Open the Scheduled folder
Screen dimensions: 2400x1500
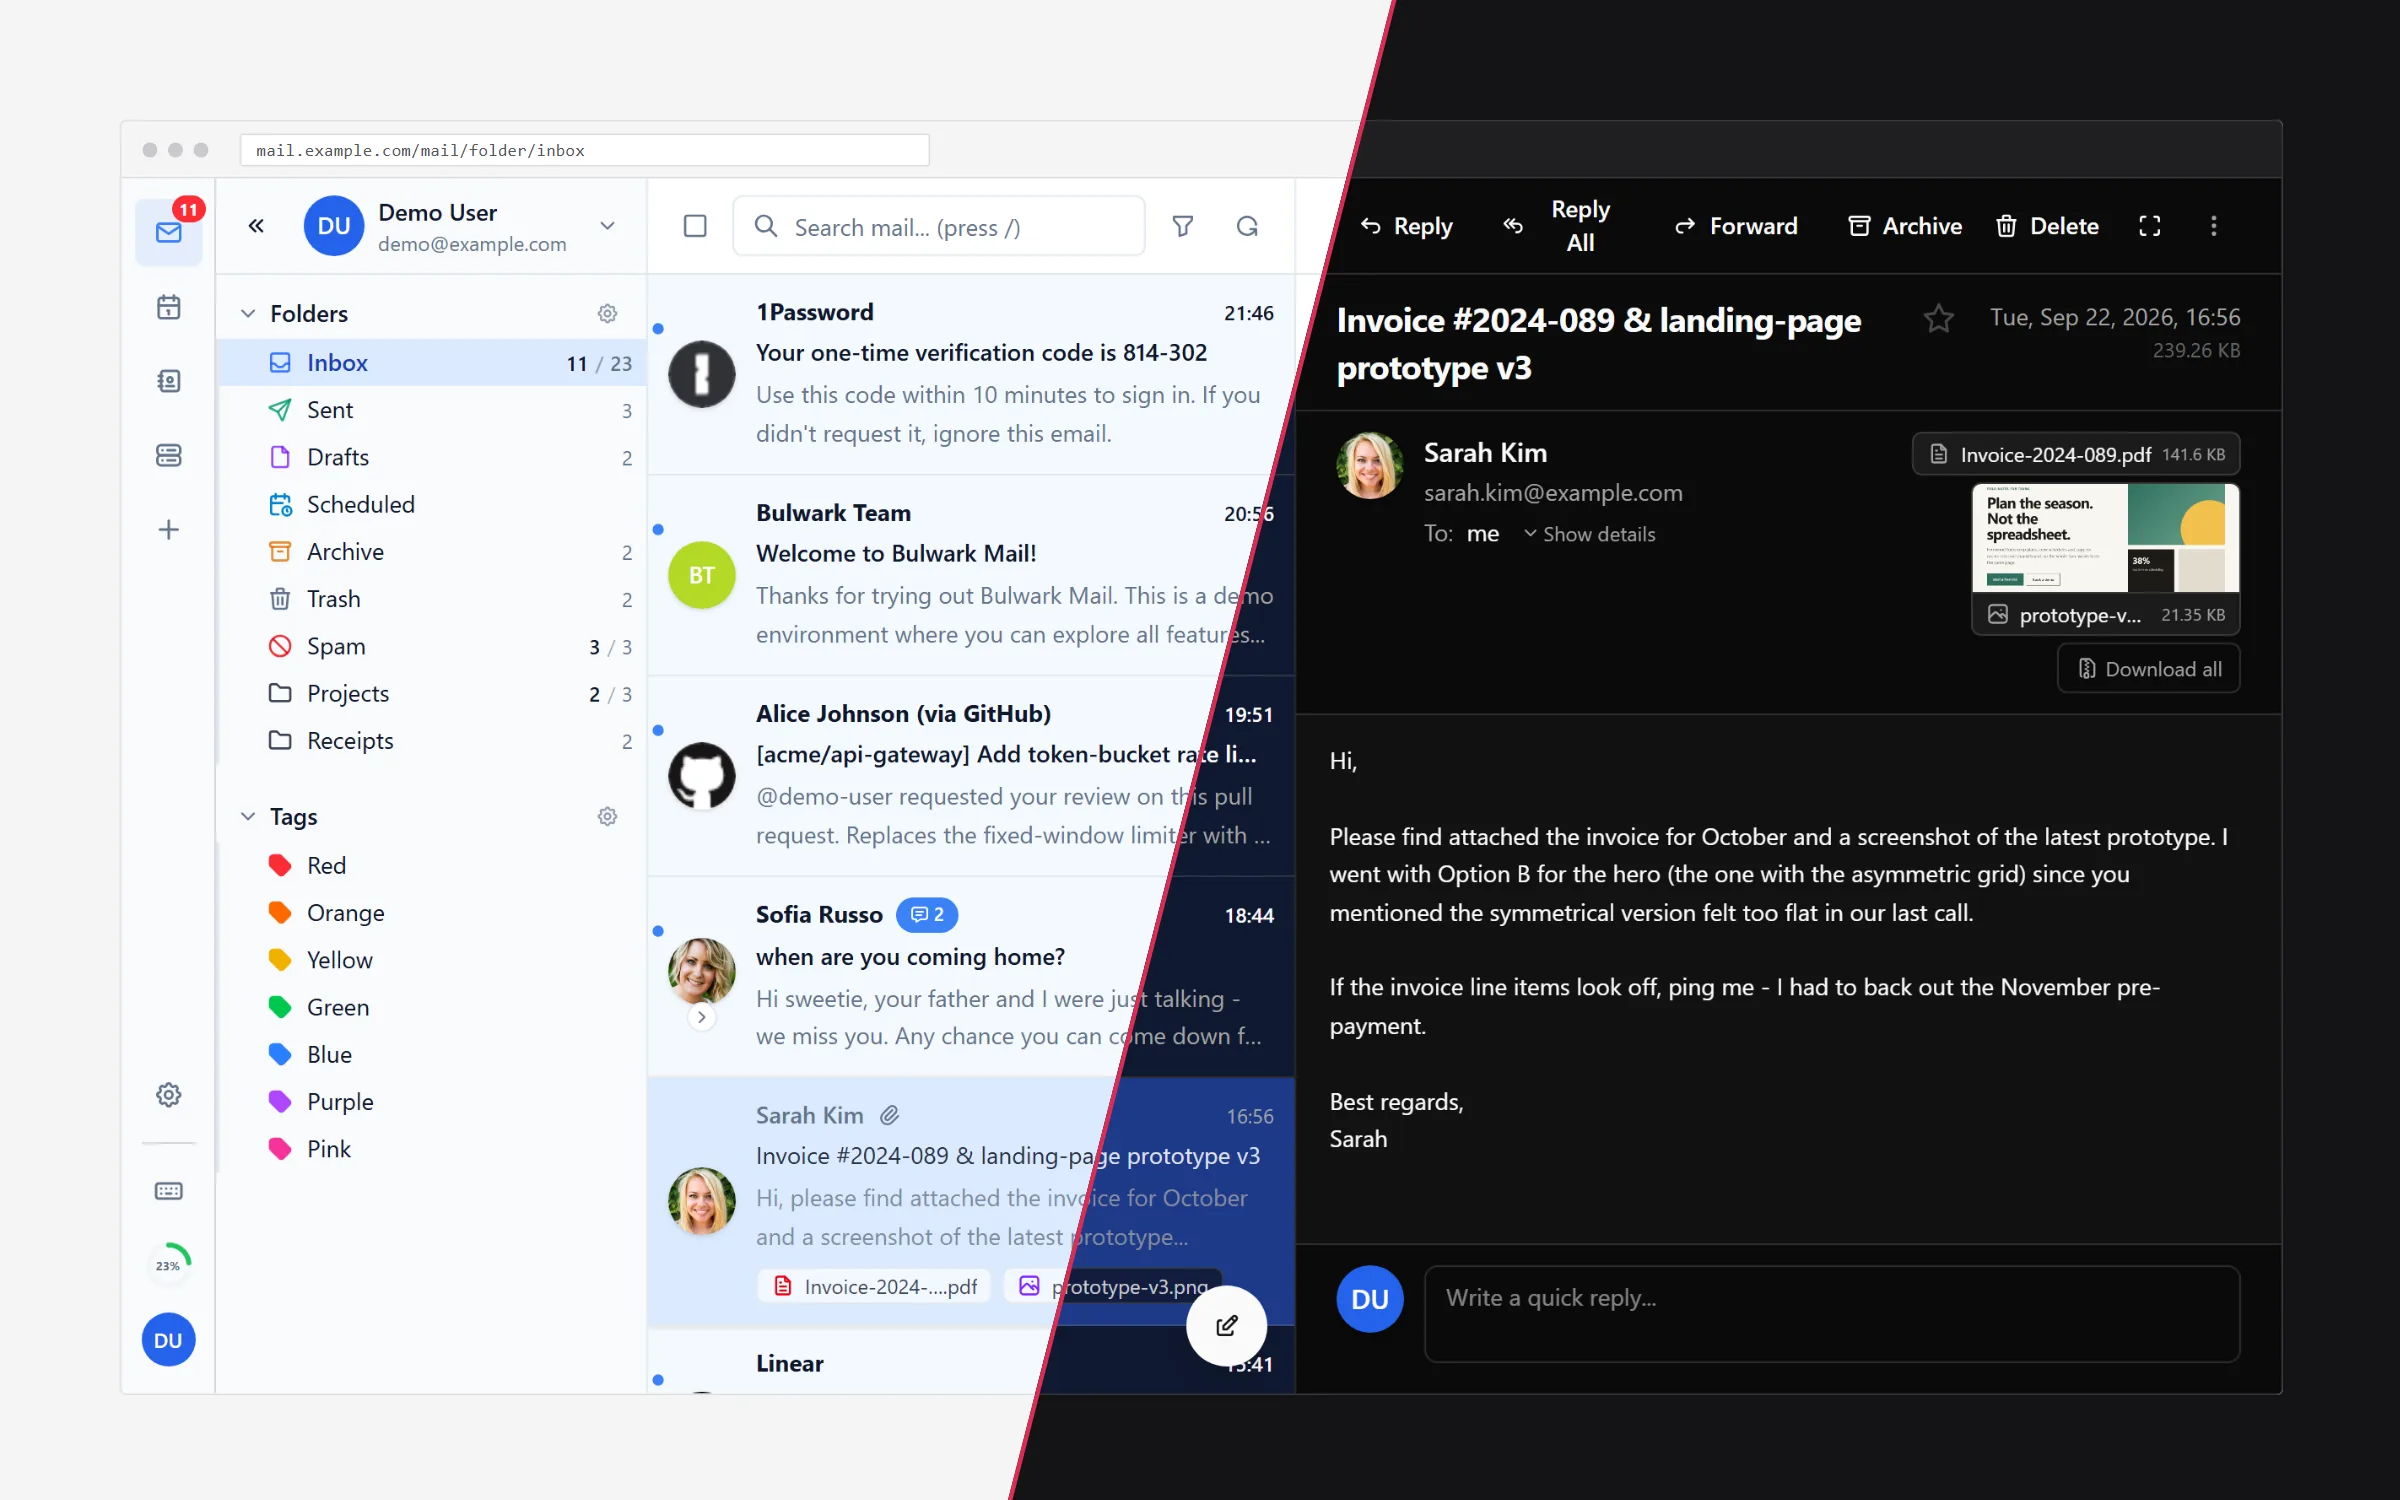click(431, 505)
